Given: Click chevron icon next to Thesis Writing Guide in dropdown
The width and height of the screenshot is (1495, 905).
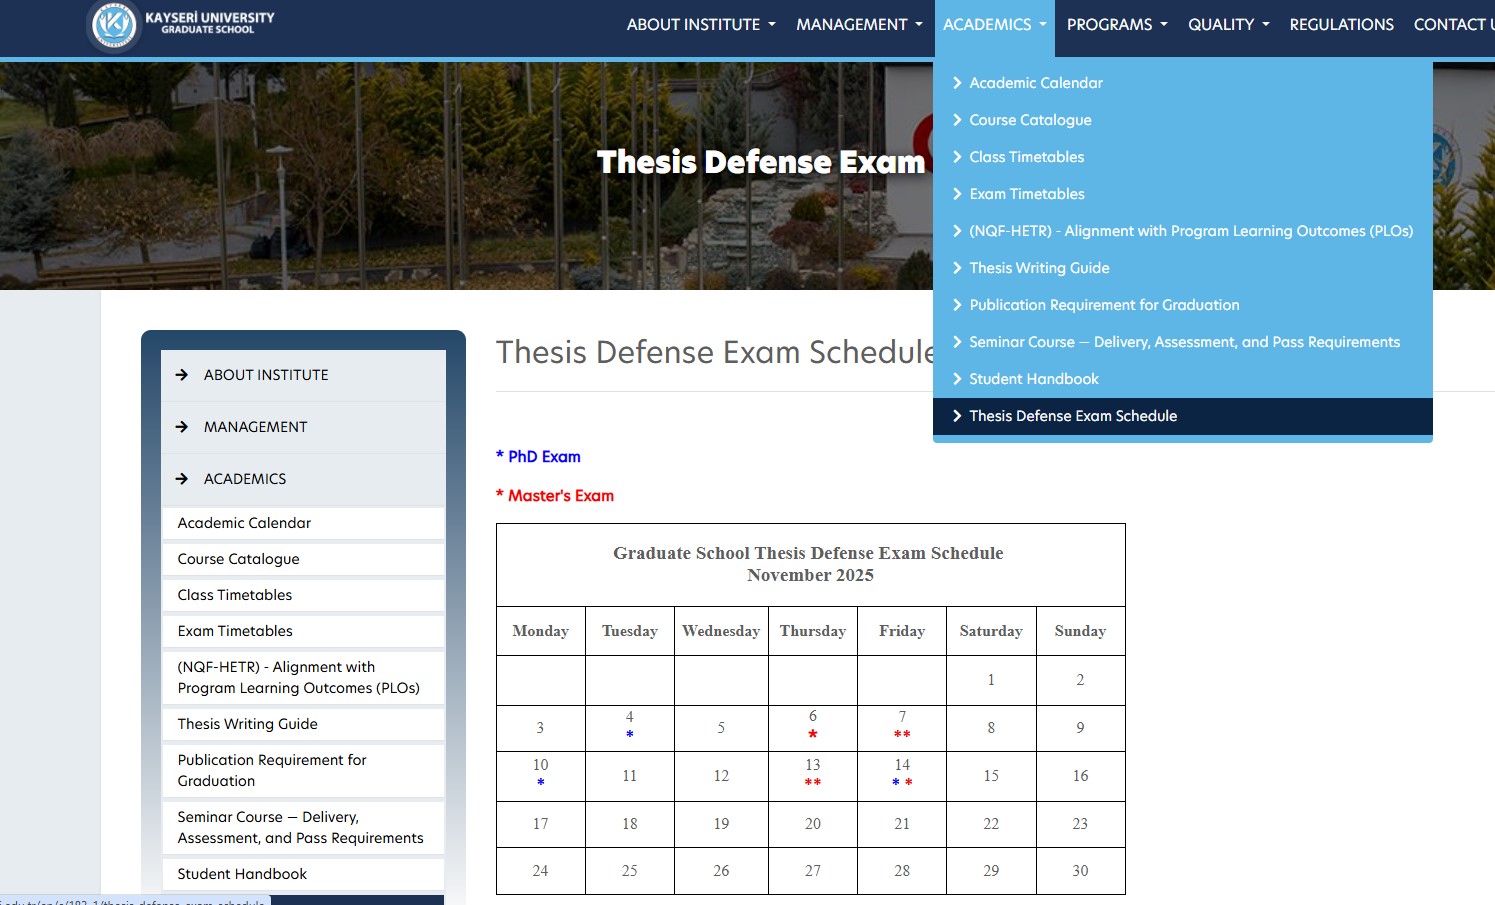Looking at the screenshot, I should tap(957, 268).
